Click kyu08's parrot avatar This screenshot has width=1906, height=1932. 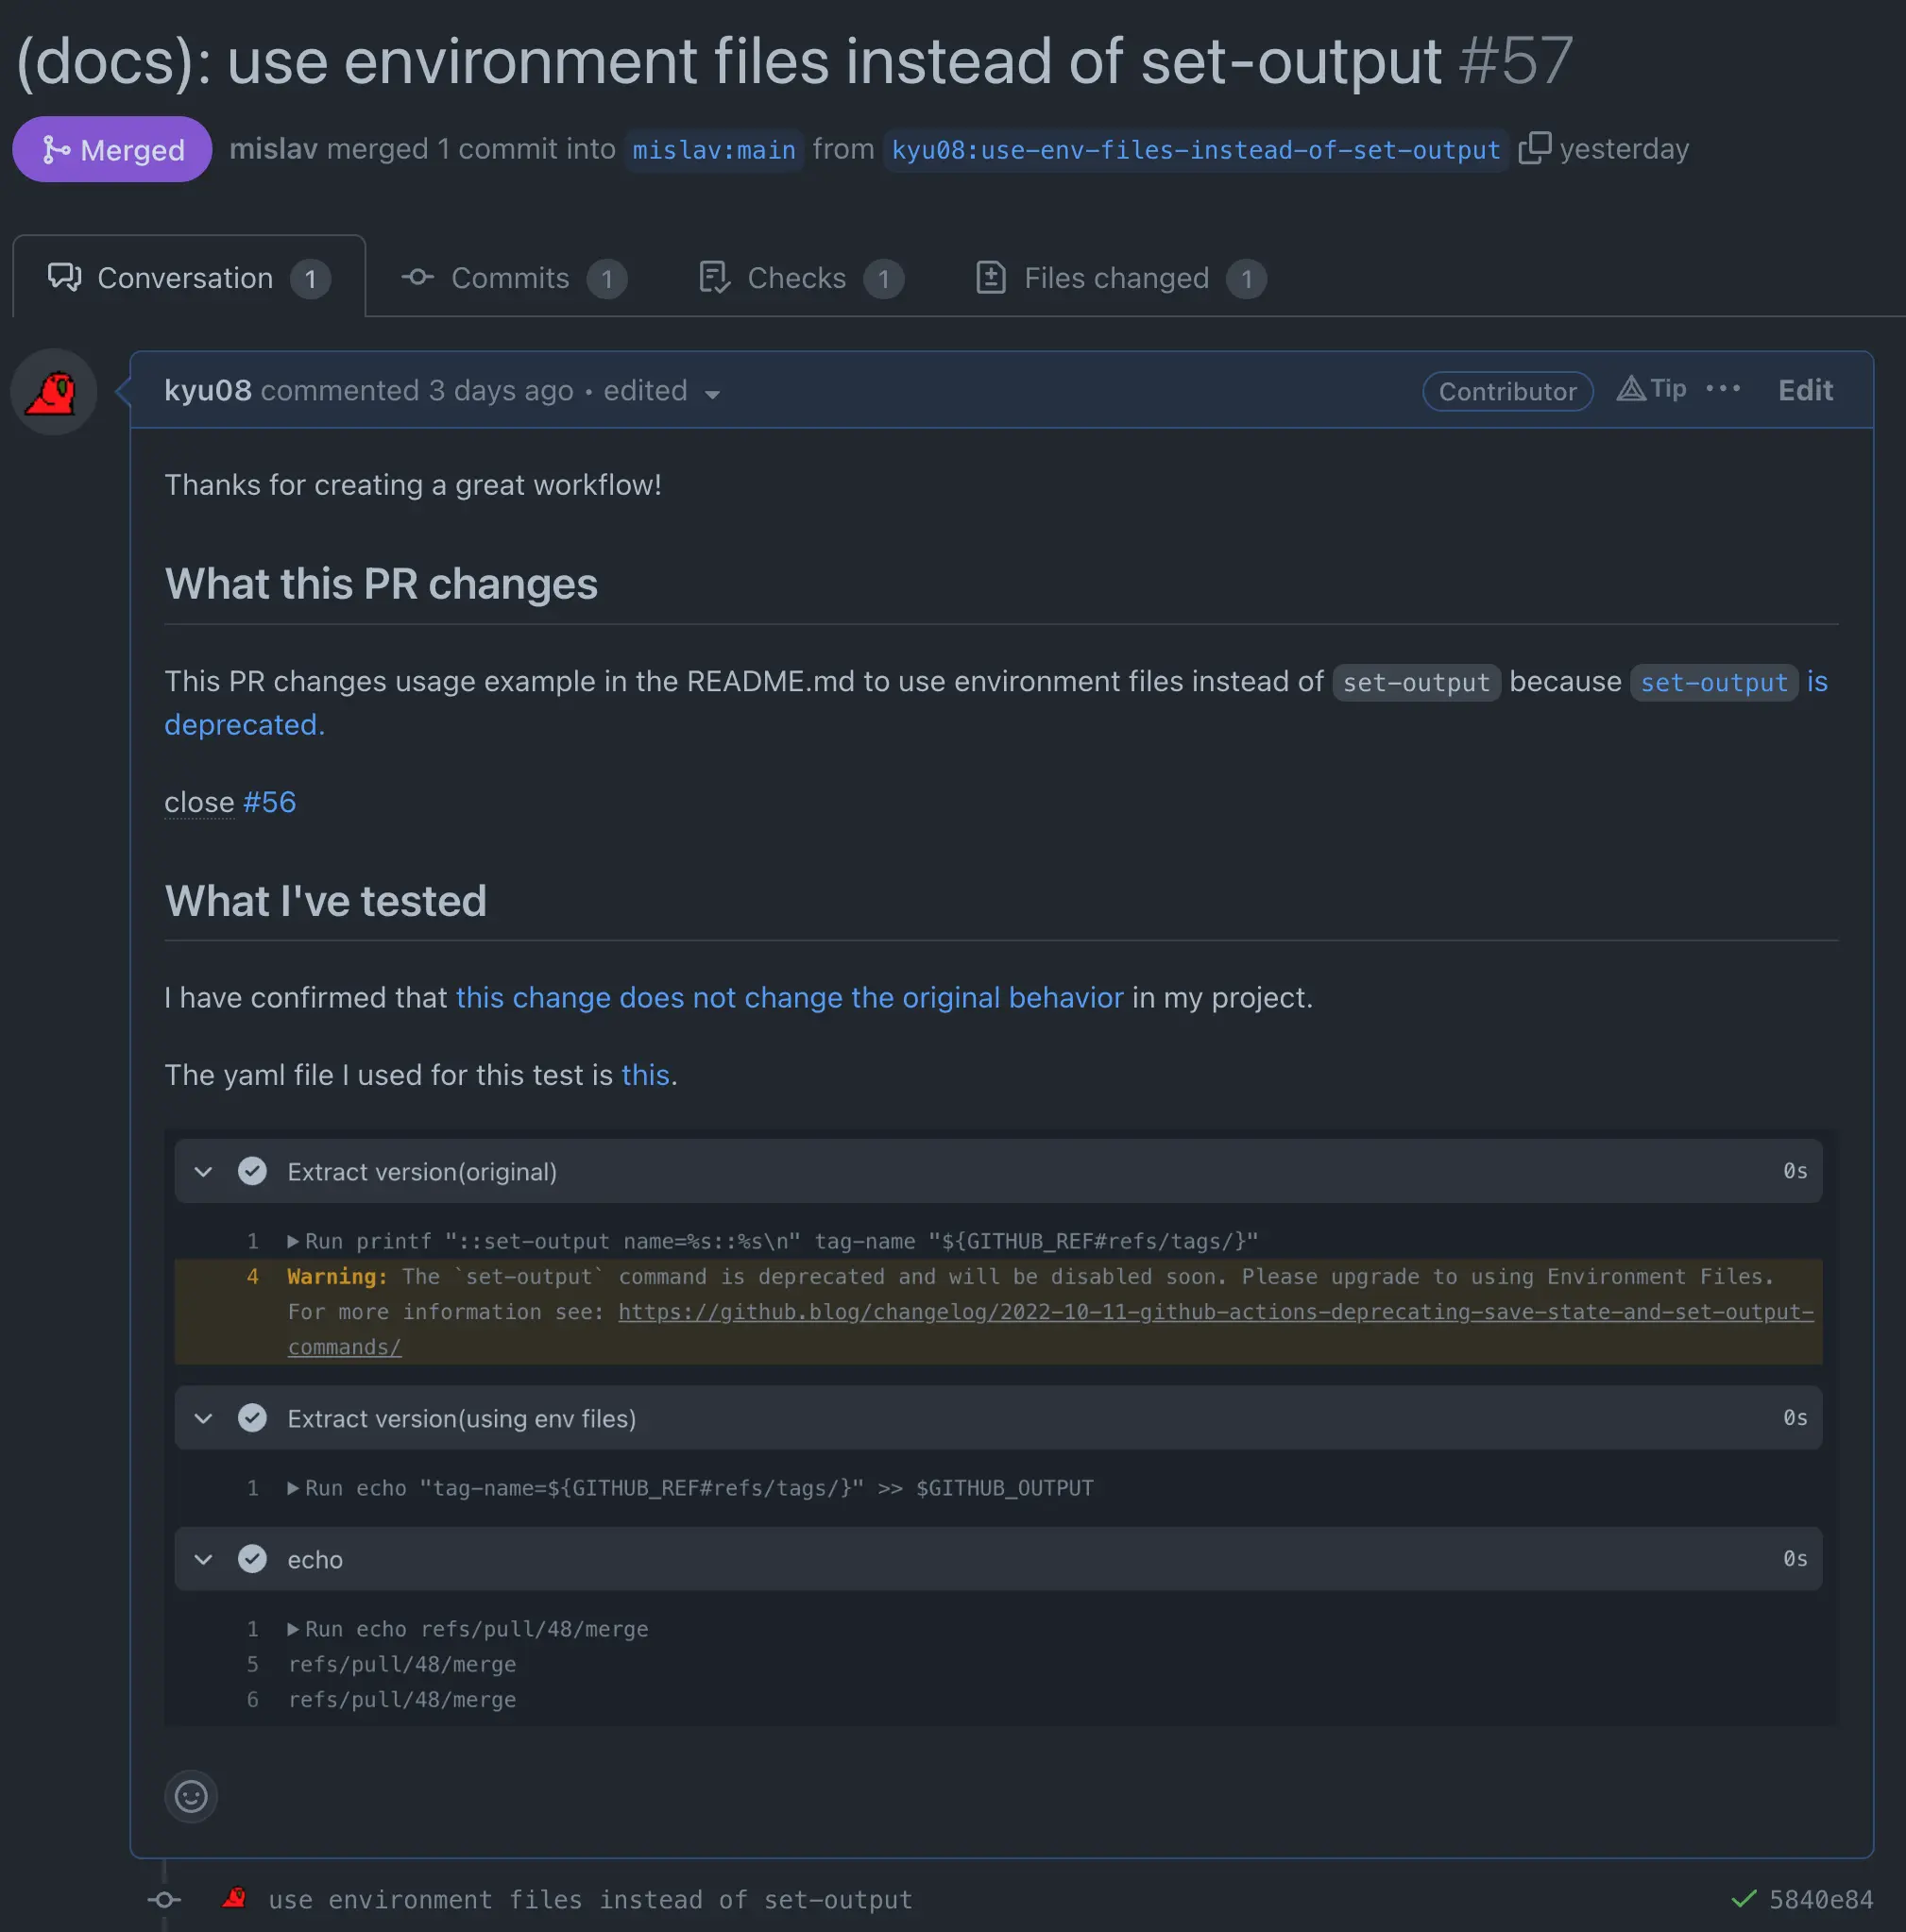click(x=53, y=392)
